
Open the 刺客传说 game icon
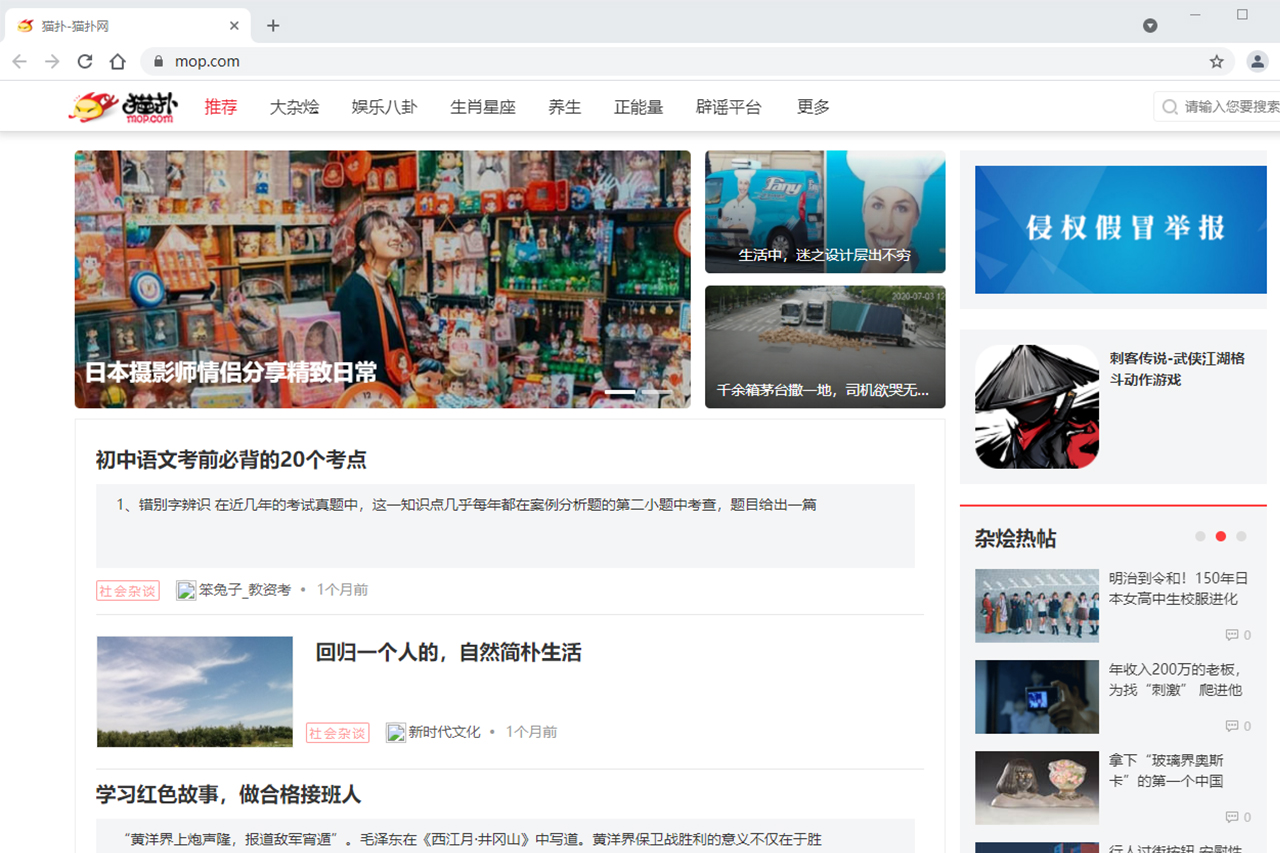pos(1037,407)
